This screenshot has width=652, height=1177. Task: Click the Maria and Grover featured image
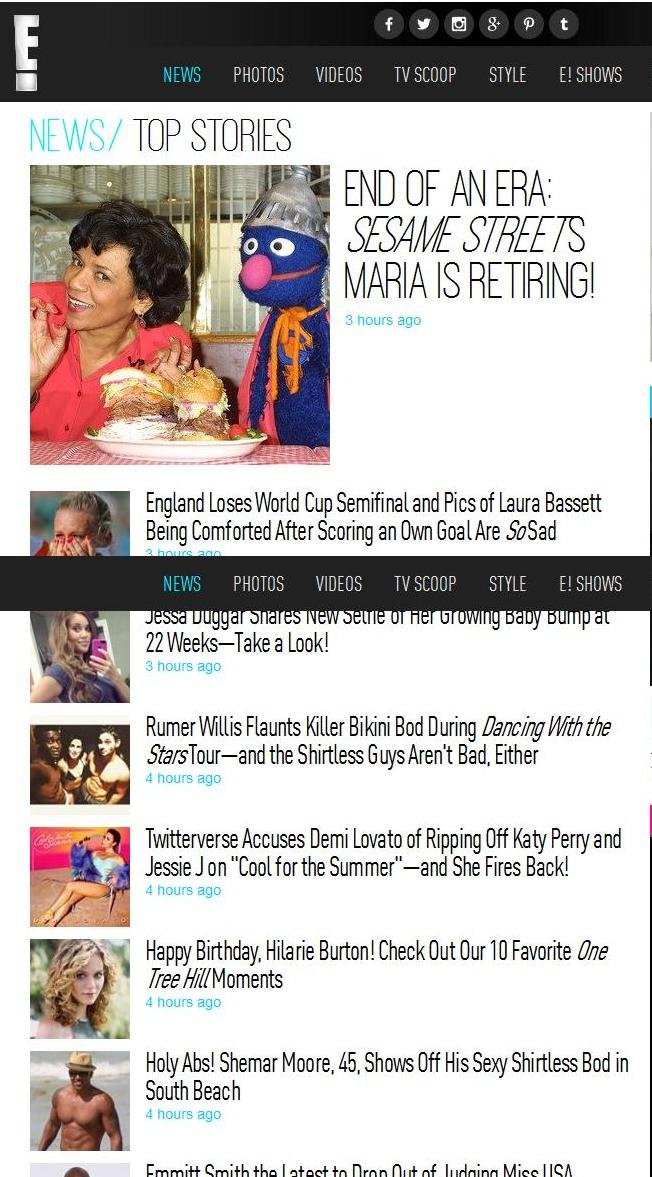180,315
